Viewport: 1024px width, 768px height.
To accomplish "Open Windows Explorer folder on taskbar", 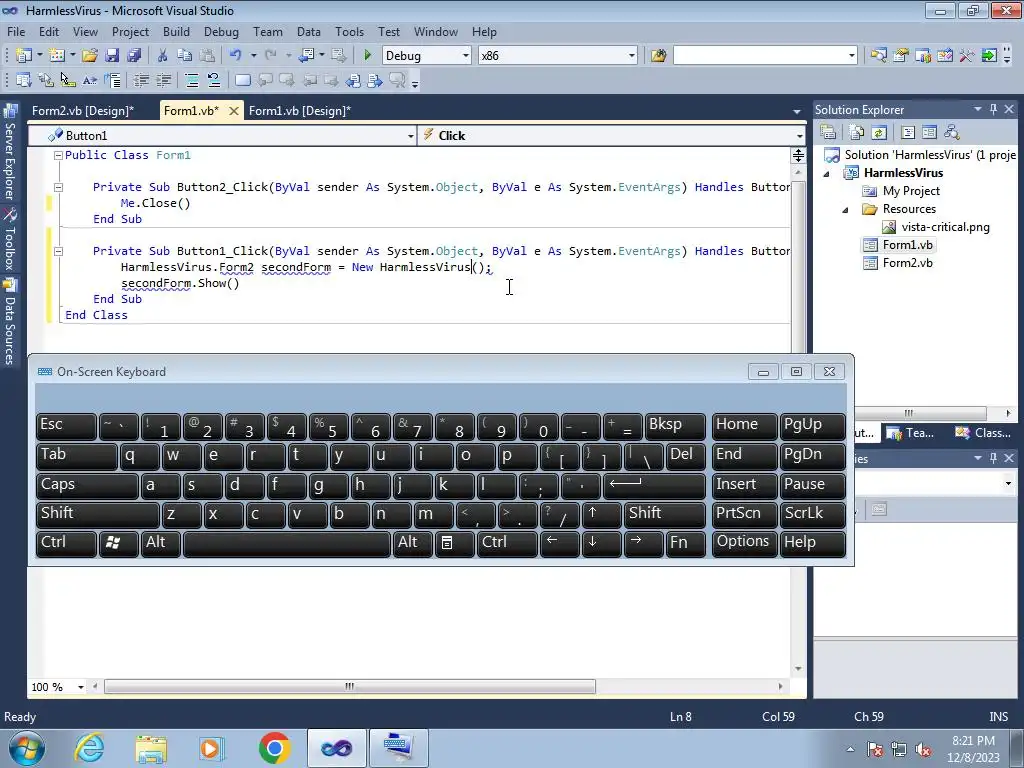I will (151, 748).
